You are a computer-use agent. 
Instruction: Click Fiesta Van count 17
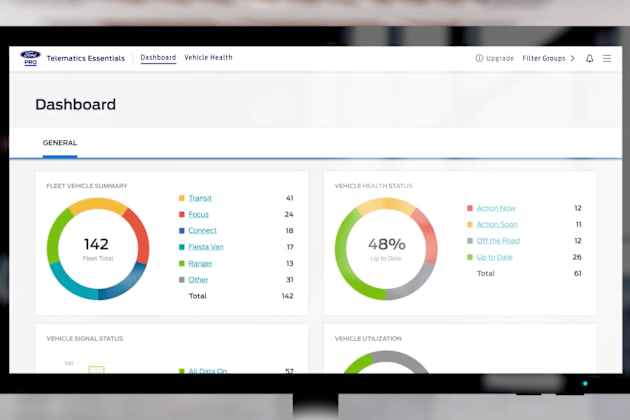[x=290, y=247]
